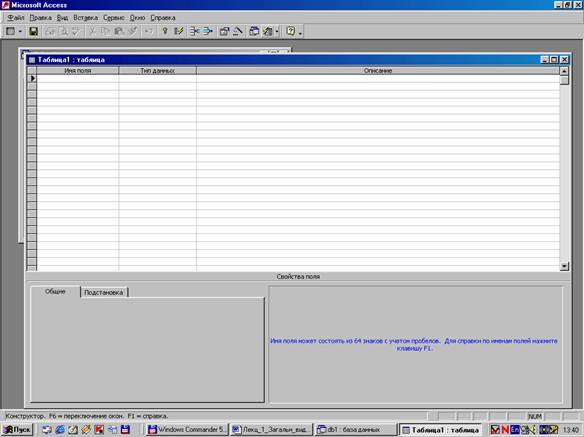Switch to the Подстановка properties tab
This screenshot has width=584, height=437.
tap(104, 292)
